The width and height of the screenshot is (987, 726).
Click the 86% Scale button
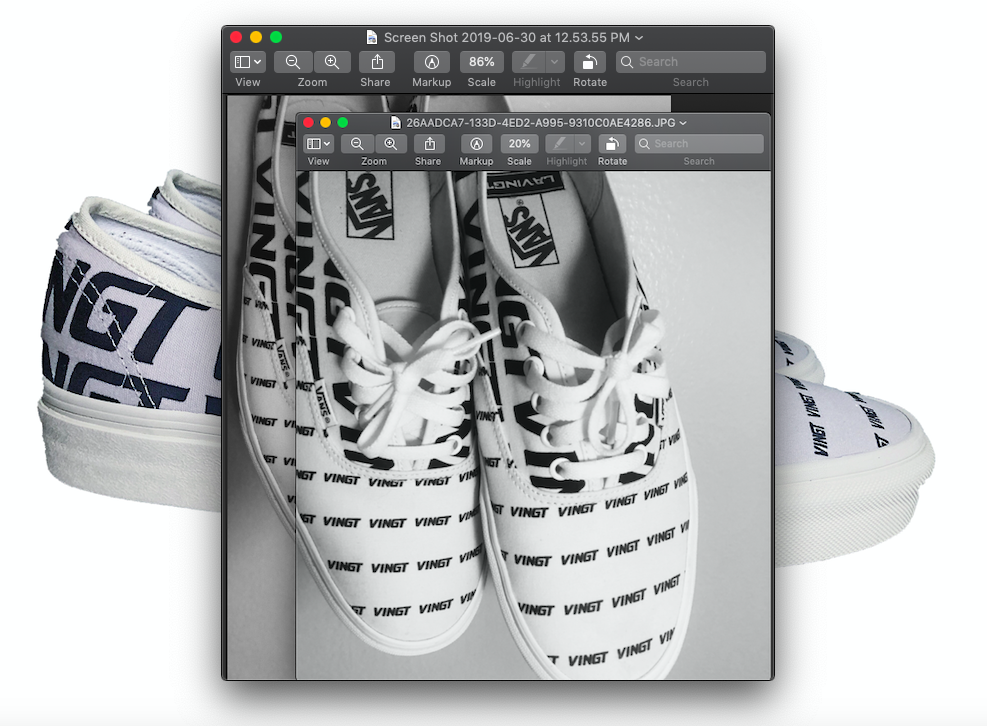(481, 62)
